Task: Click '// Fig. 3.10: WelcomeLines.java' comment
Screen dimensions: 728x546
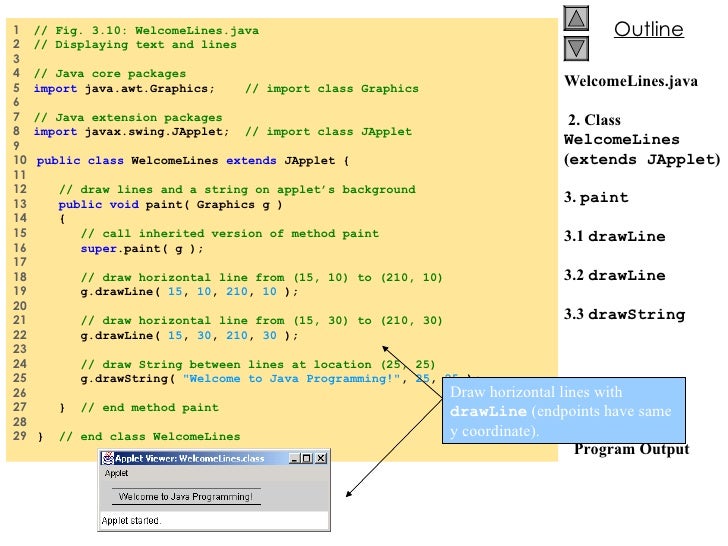Action: 146,31
